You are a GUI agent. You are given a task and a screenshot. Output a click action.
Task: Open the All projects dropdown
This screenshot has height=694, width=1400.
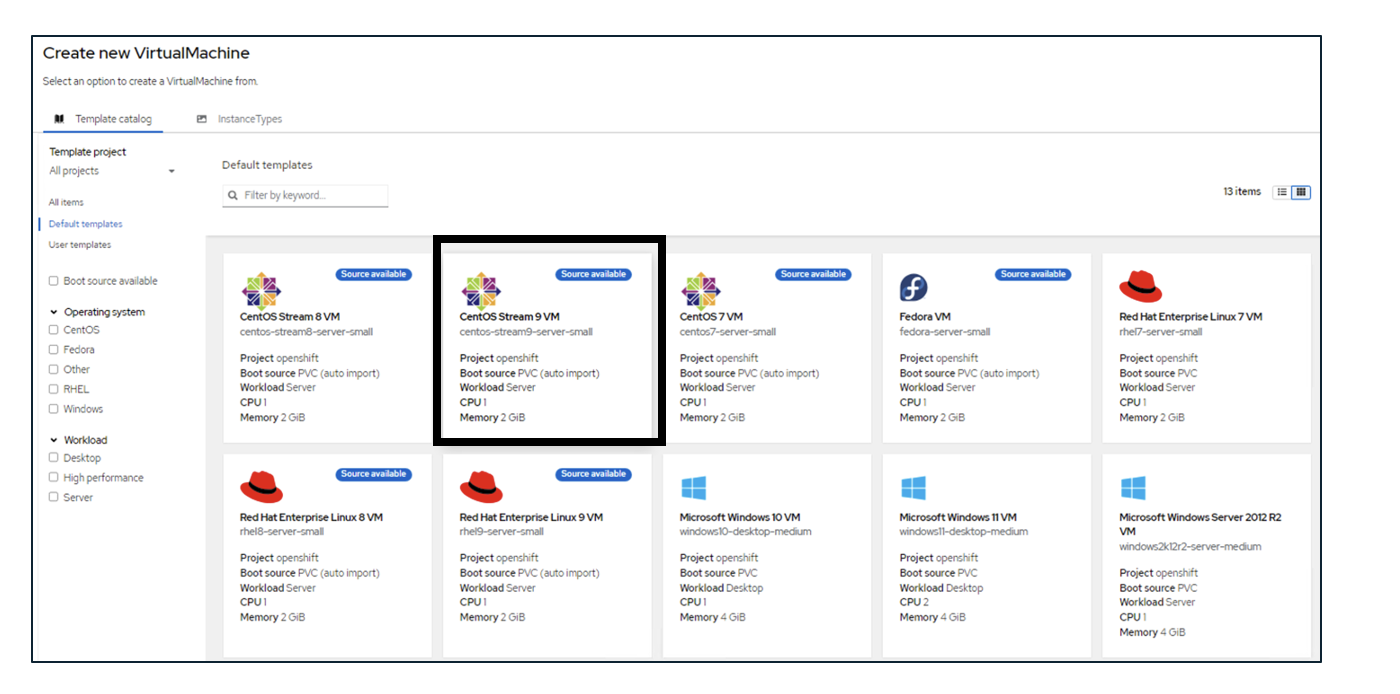[x=112, y=171]
